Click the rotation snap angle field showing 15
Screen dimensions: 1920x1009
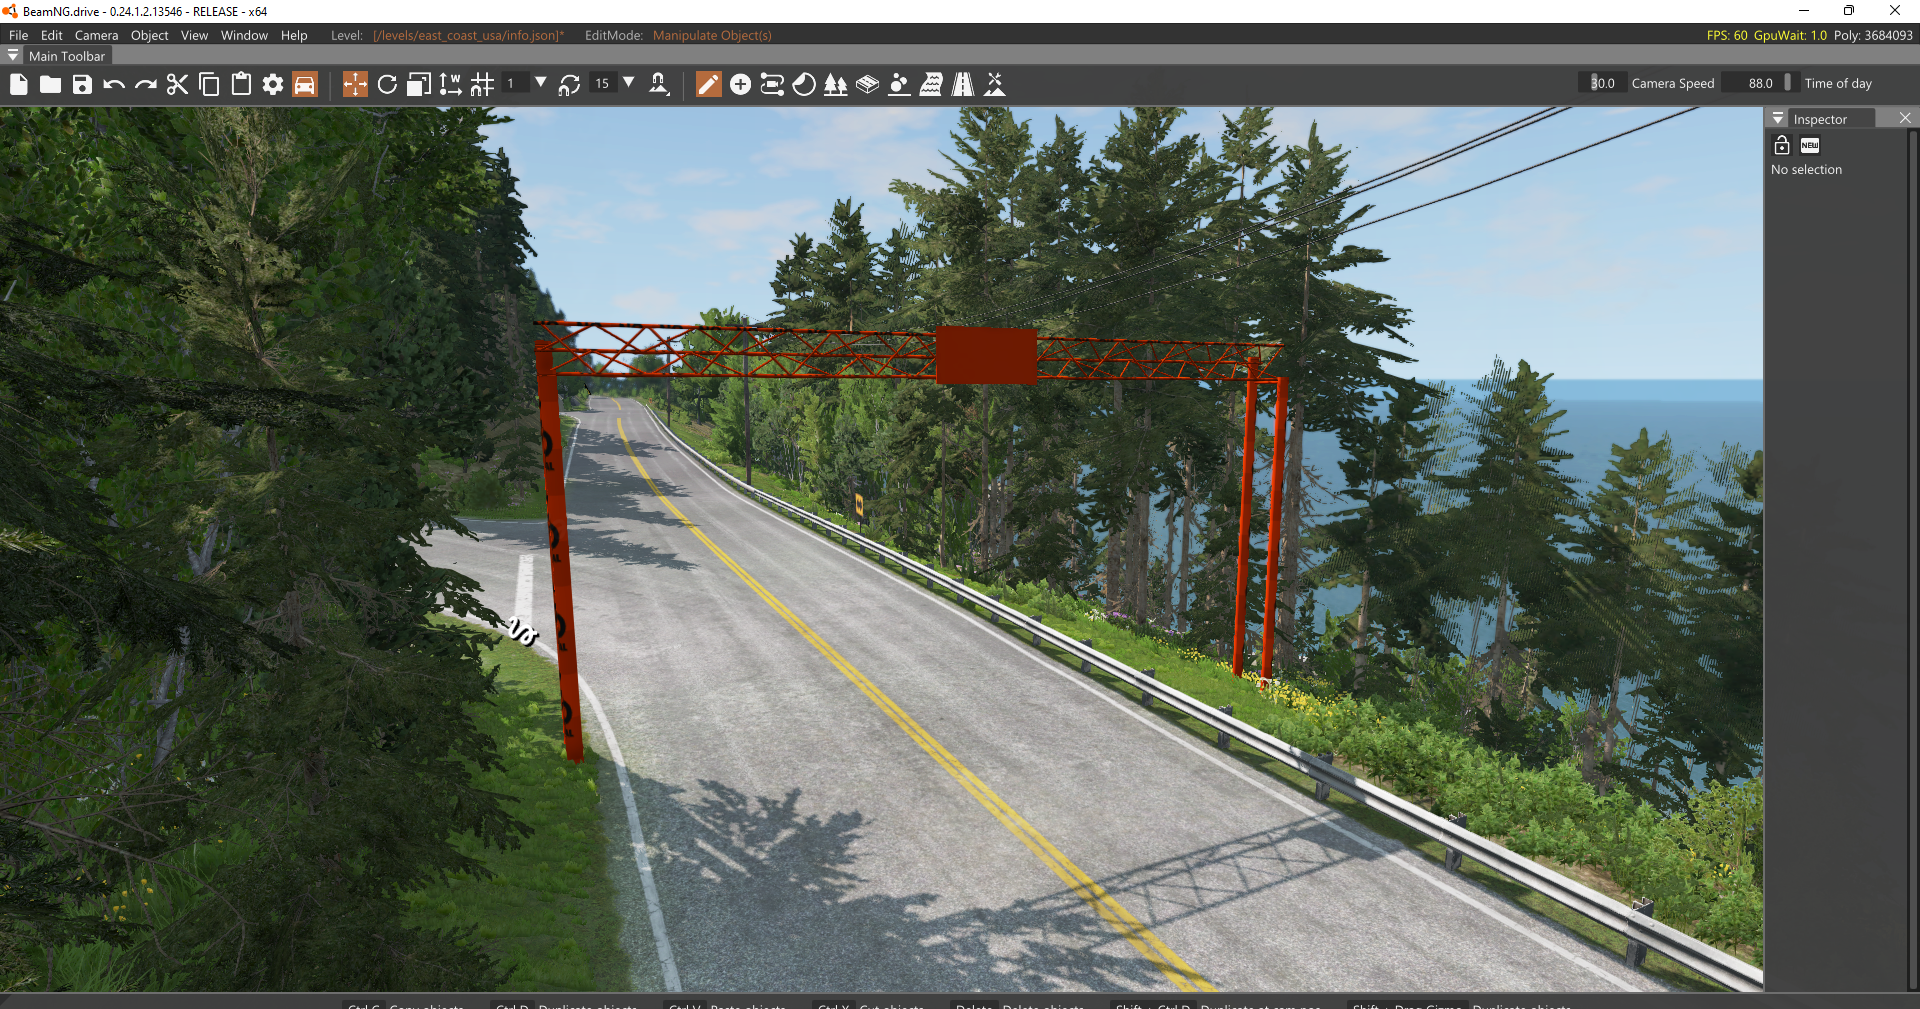coord(603,84)
